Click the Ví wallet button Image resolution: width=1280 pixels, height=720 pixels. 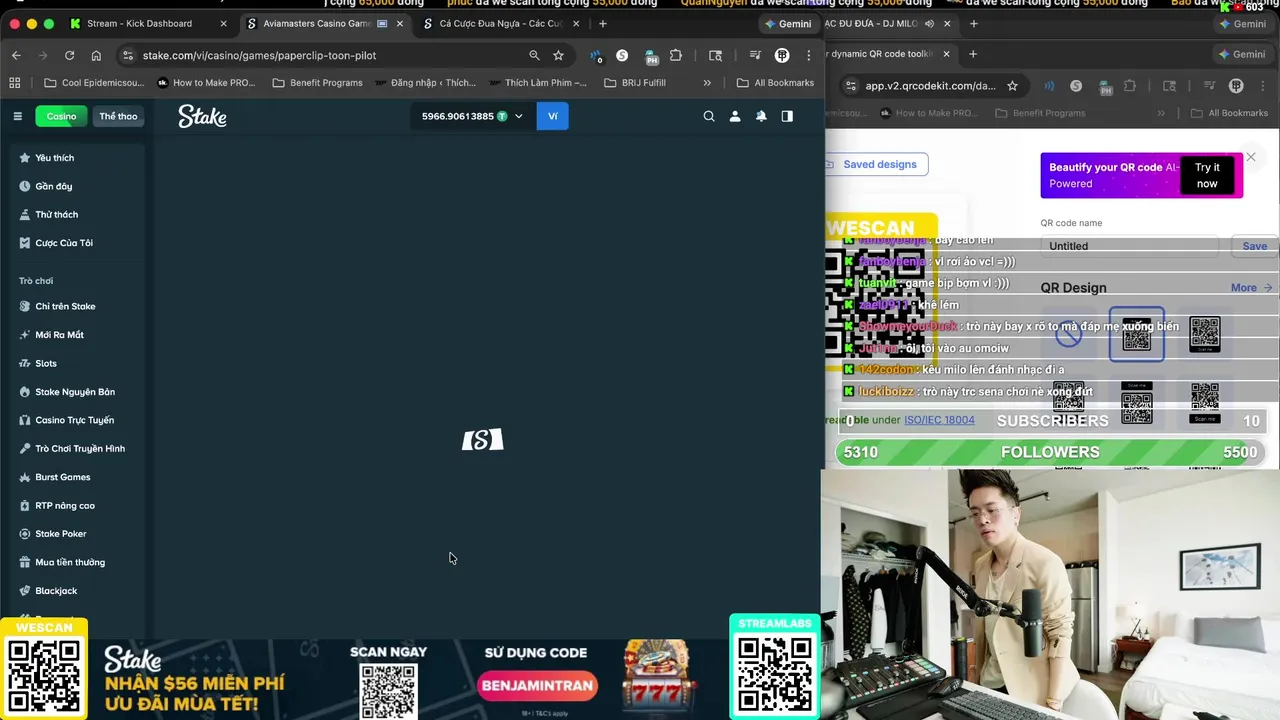tap(553, 116)
